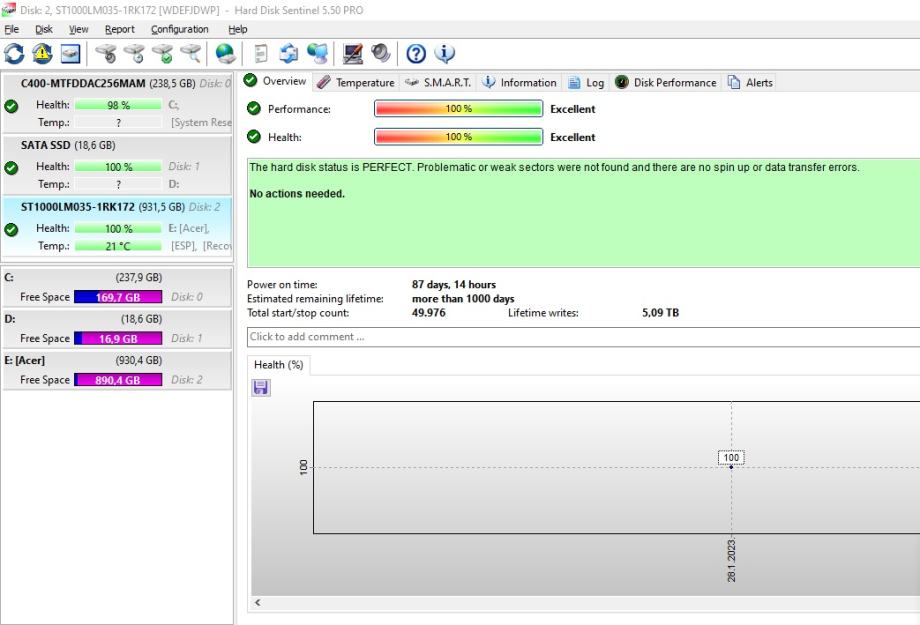
Task: Open the Report menu
Action: pyautogui.click(x=119, y=29)
